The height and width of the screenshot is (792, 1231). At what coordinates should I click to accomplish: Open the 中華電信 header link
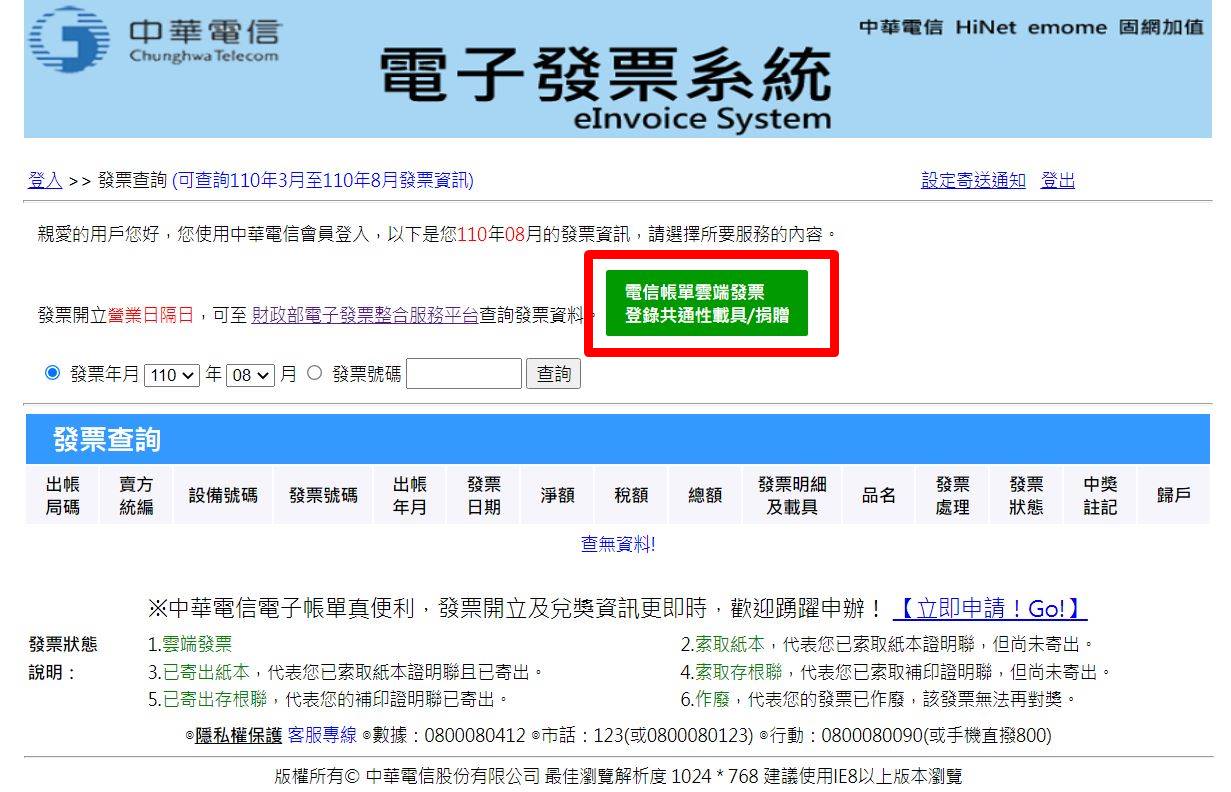coord(900,27)
